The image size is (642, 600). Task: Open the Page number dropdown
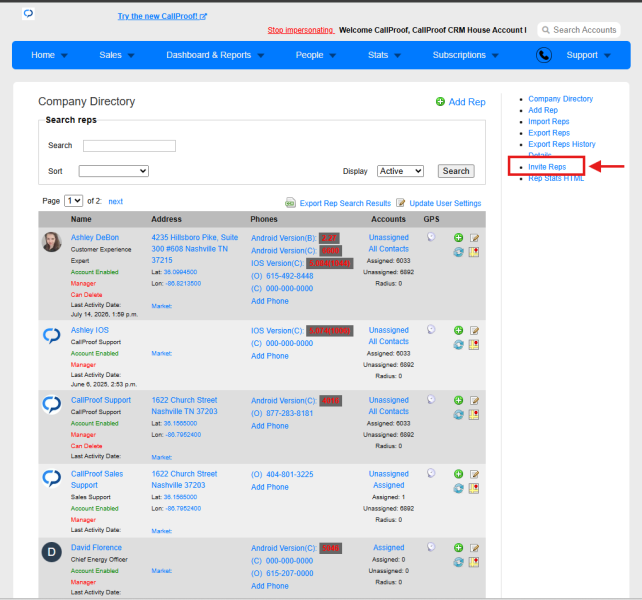[x=74, y=201]
